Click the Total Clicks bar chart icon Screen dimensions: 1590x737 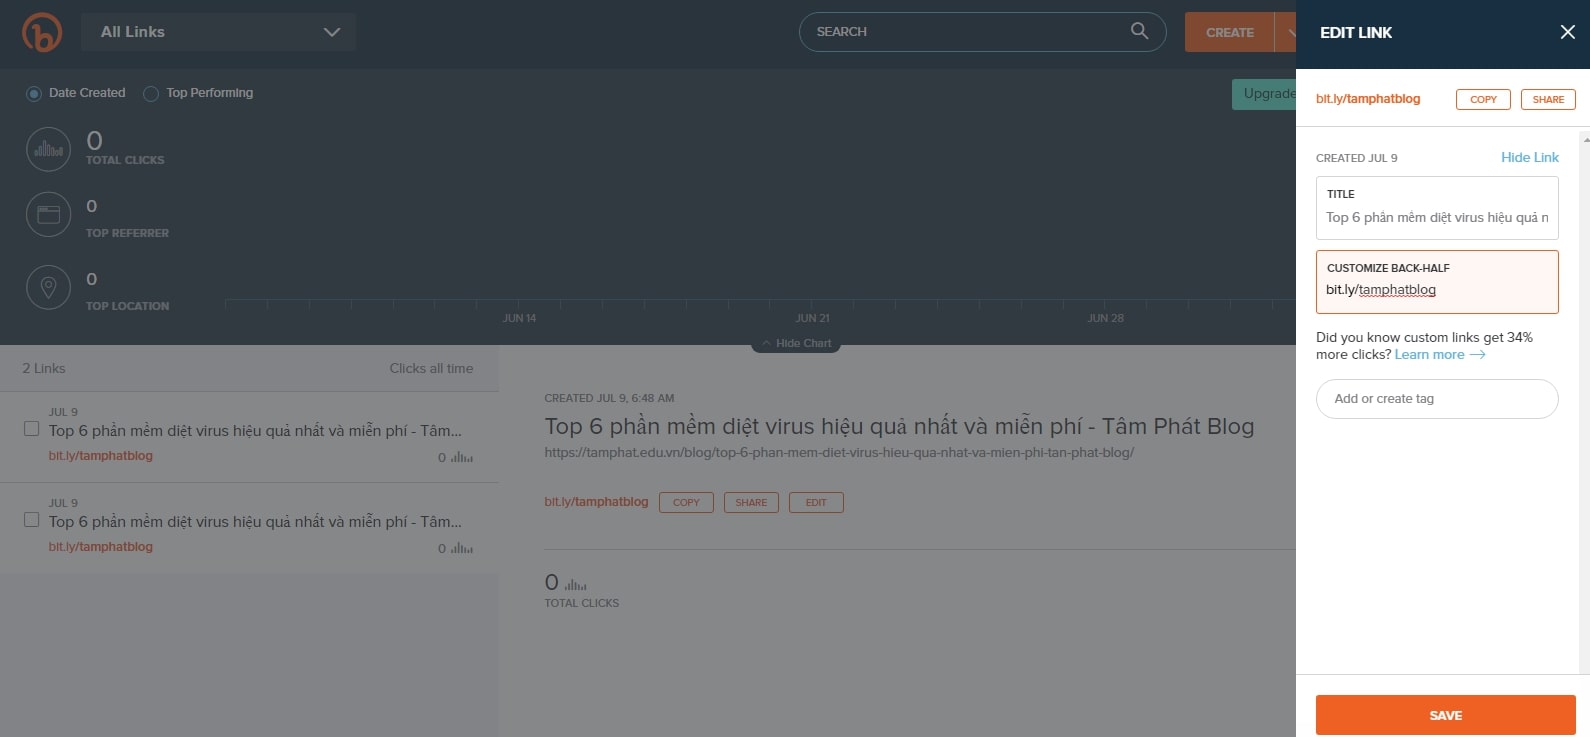pos(48,150)
